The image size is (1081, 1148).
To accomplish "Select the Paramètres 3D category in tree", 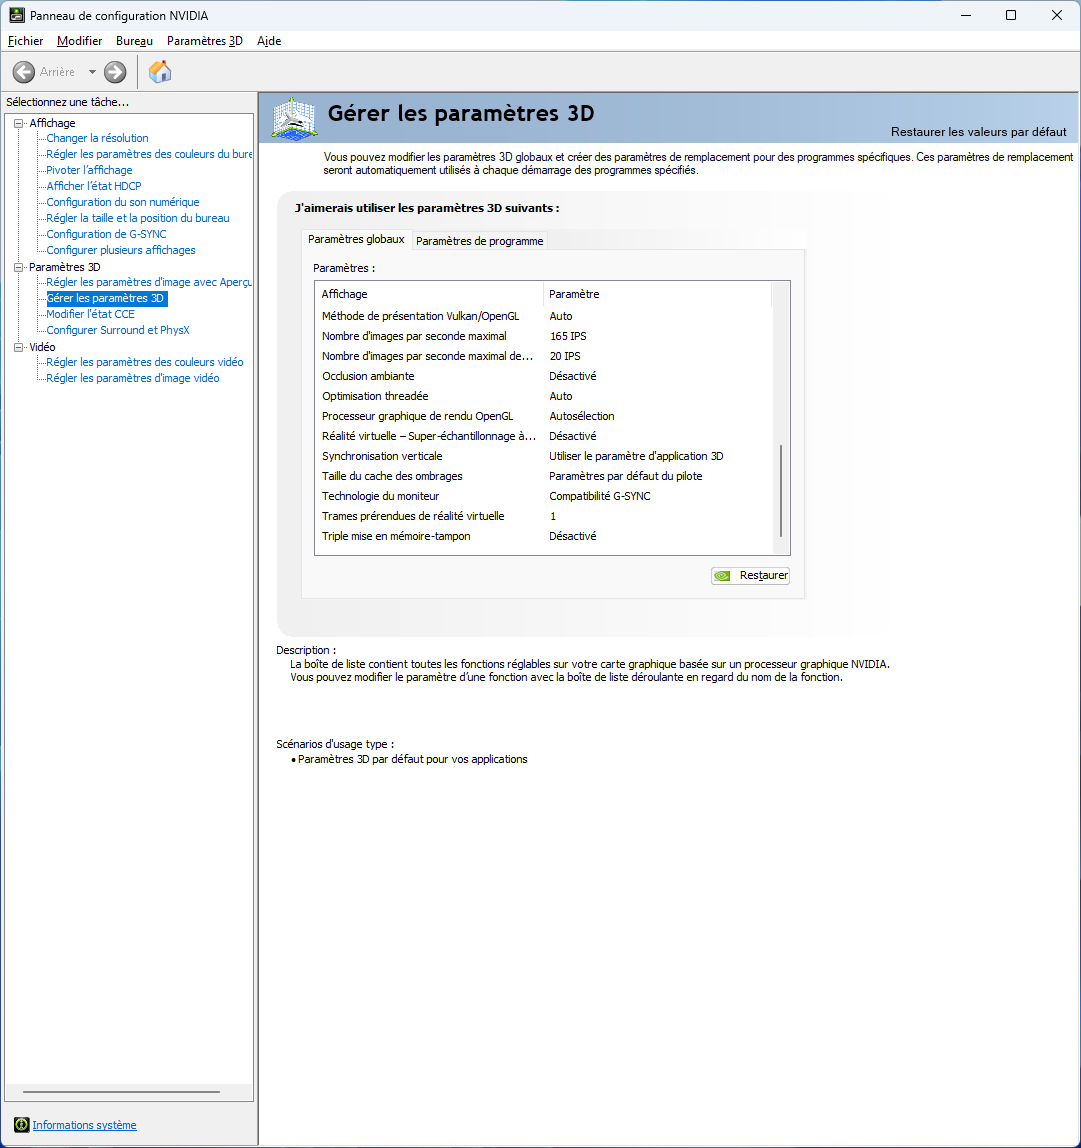I will point(64,267).
